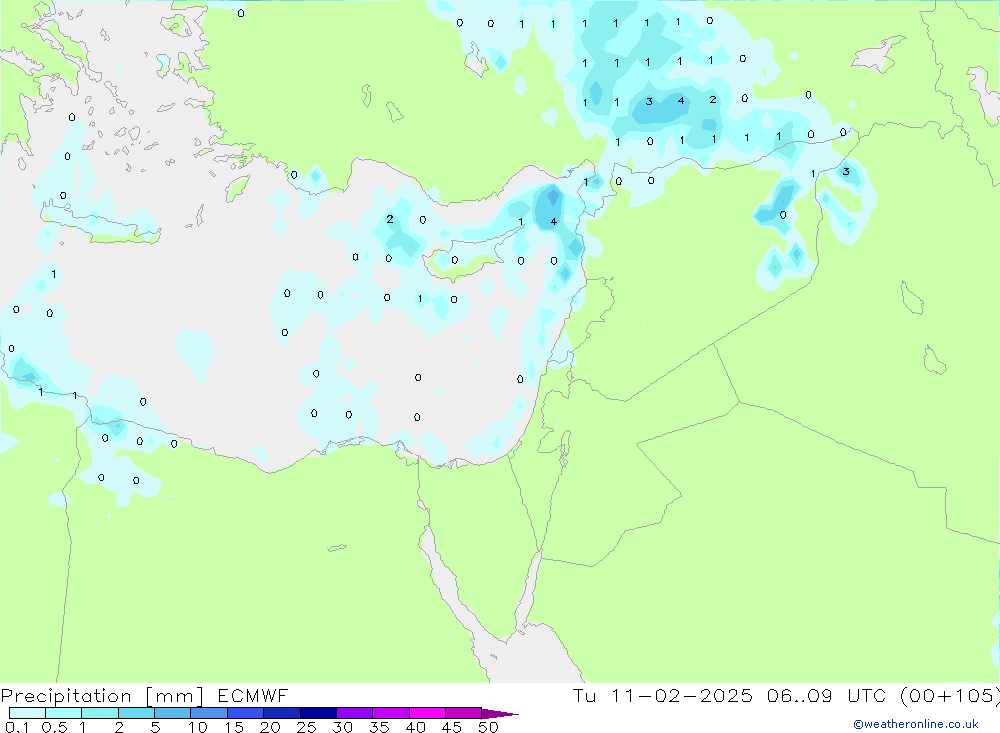Select the 5 to 10 mm legend color
Screen dimensions: 1000x733
[x=173, y=713]
